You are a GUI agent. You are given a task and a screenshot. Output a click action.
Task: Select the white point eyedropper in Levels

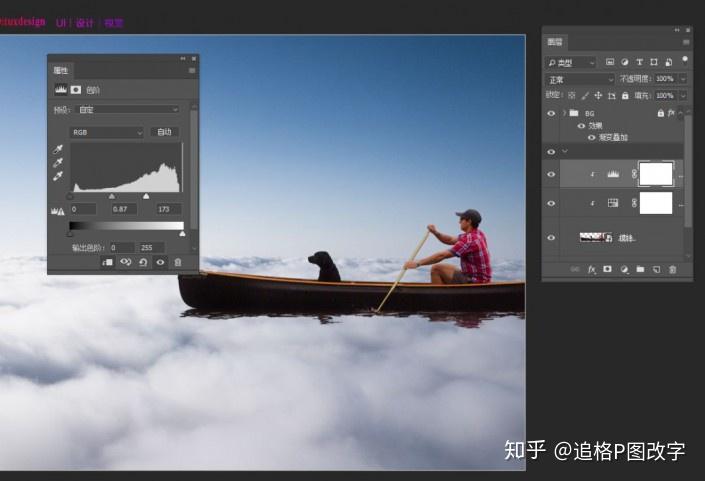[x=58, y=176]
